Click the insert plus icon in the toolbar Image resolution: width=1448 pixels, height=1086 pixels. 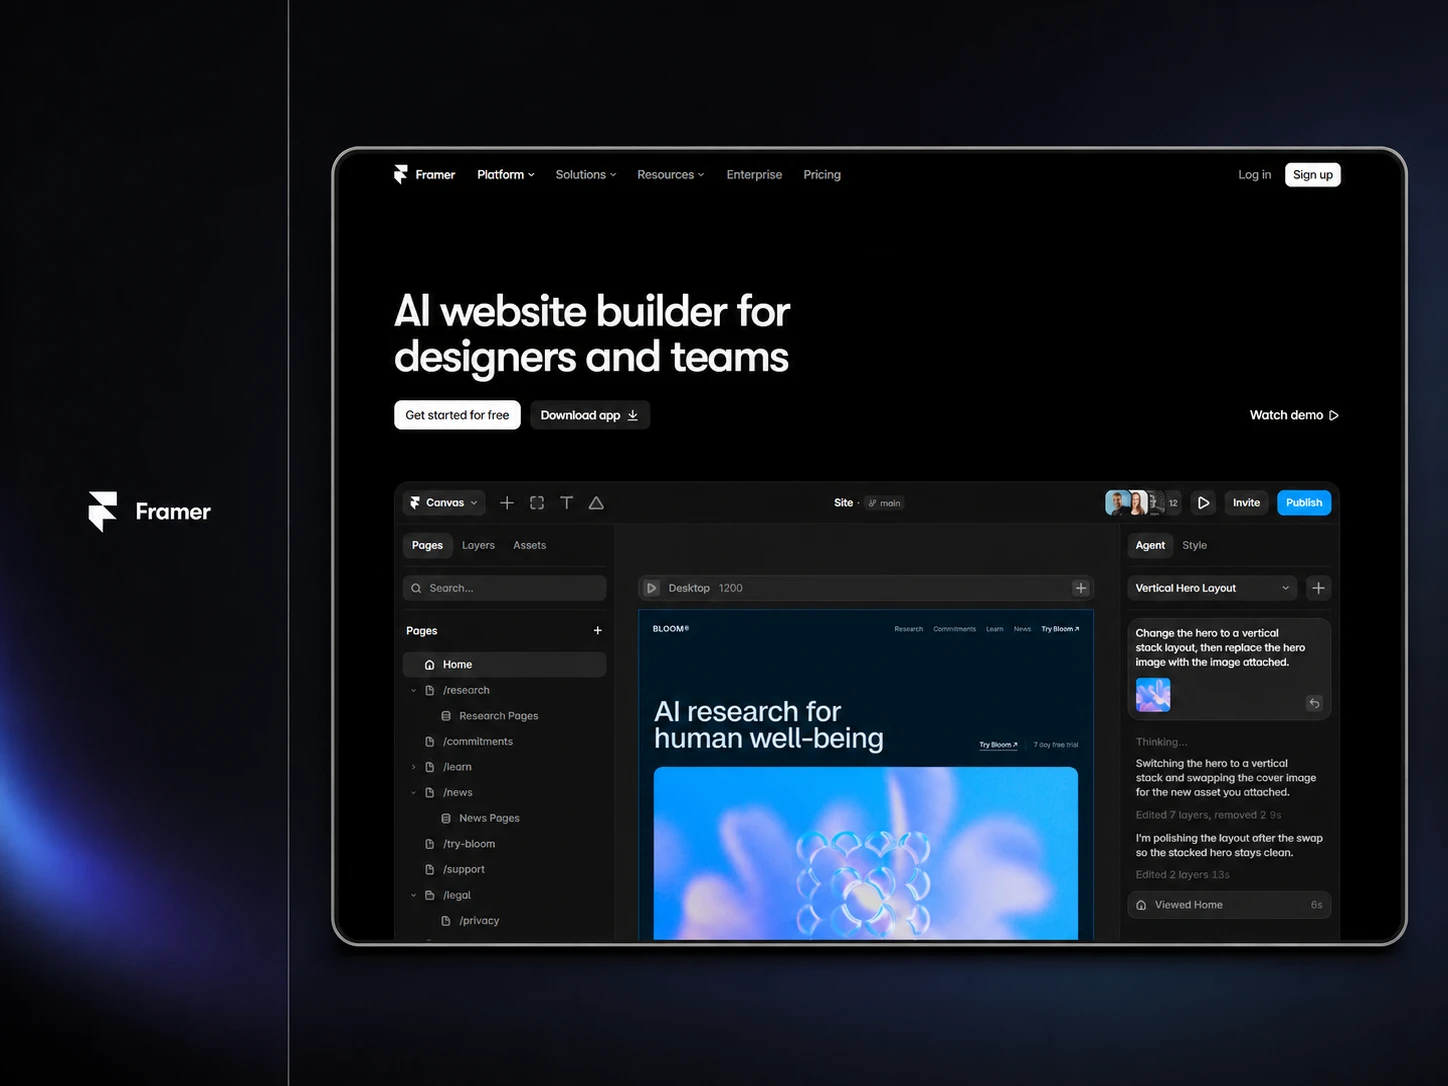(507, 503)
